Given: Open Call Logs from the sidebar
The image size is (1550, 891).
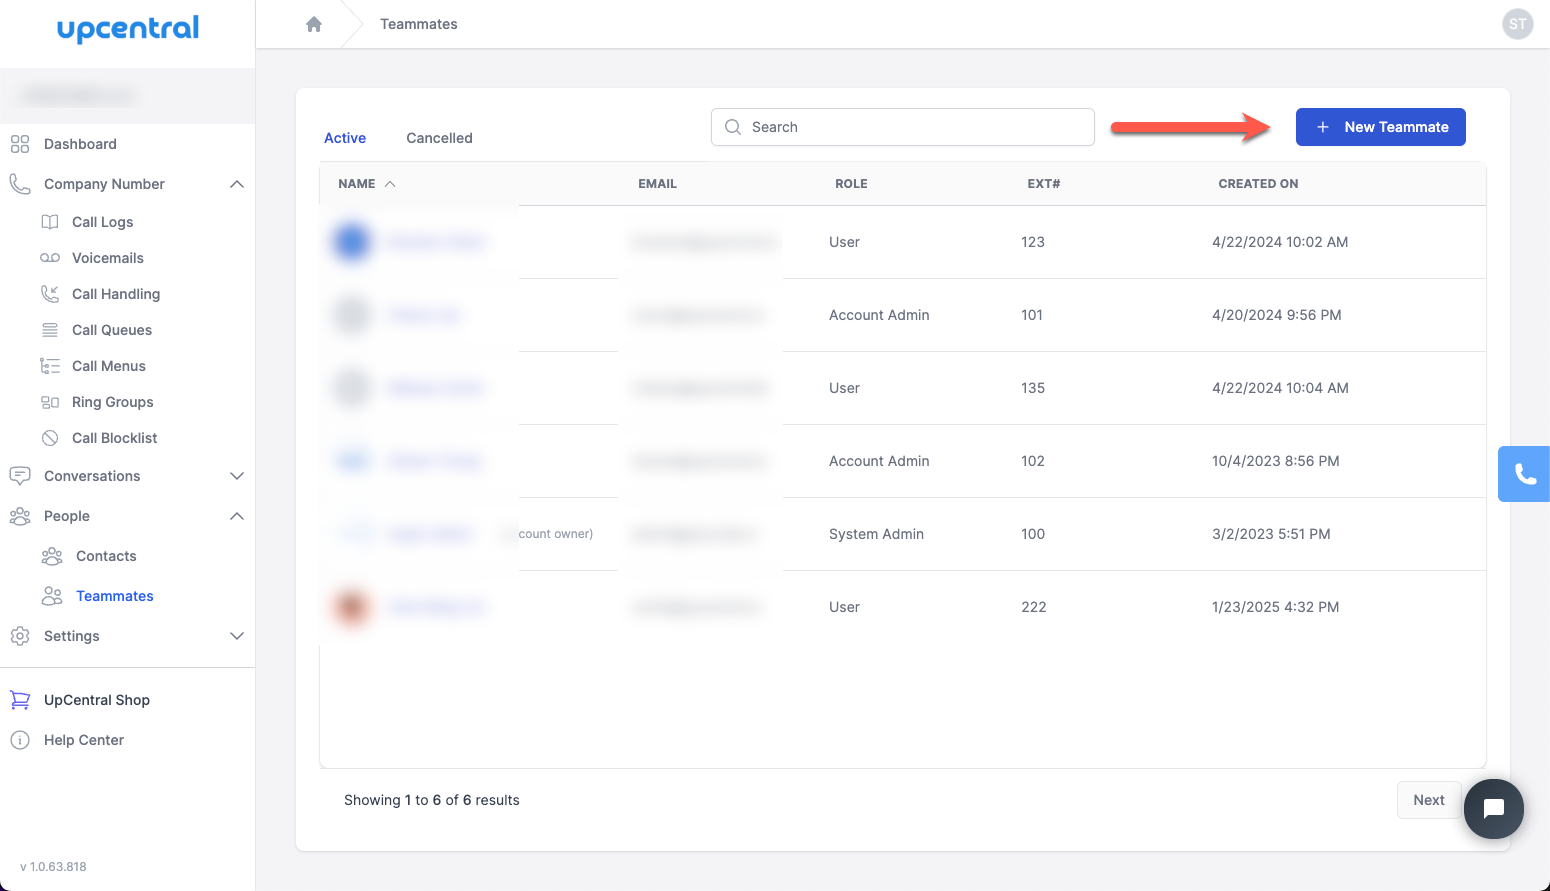Looking at the screenshot, I should click(103, 221).
